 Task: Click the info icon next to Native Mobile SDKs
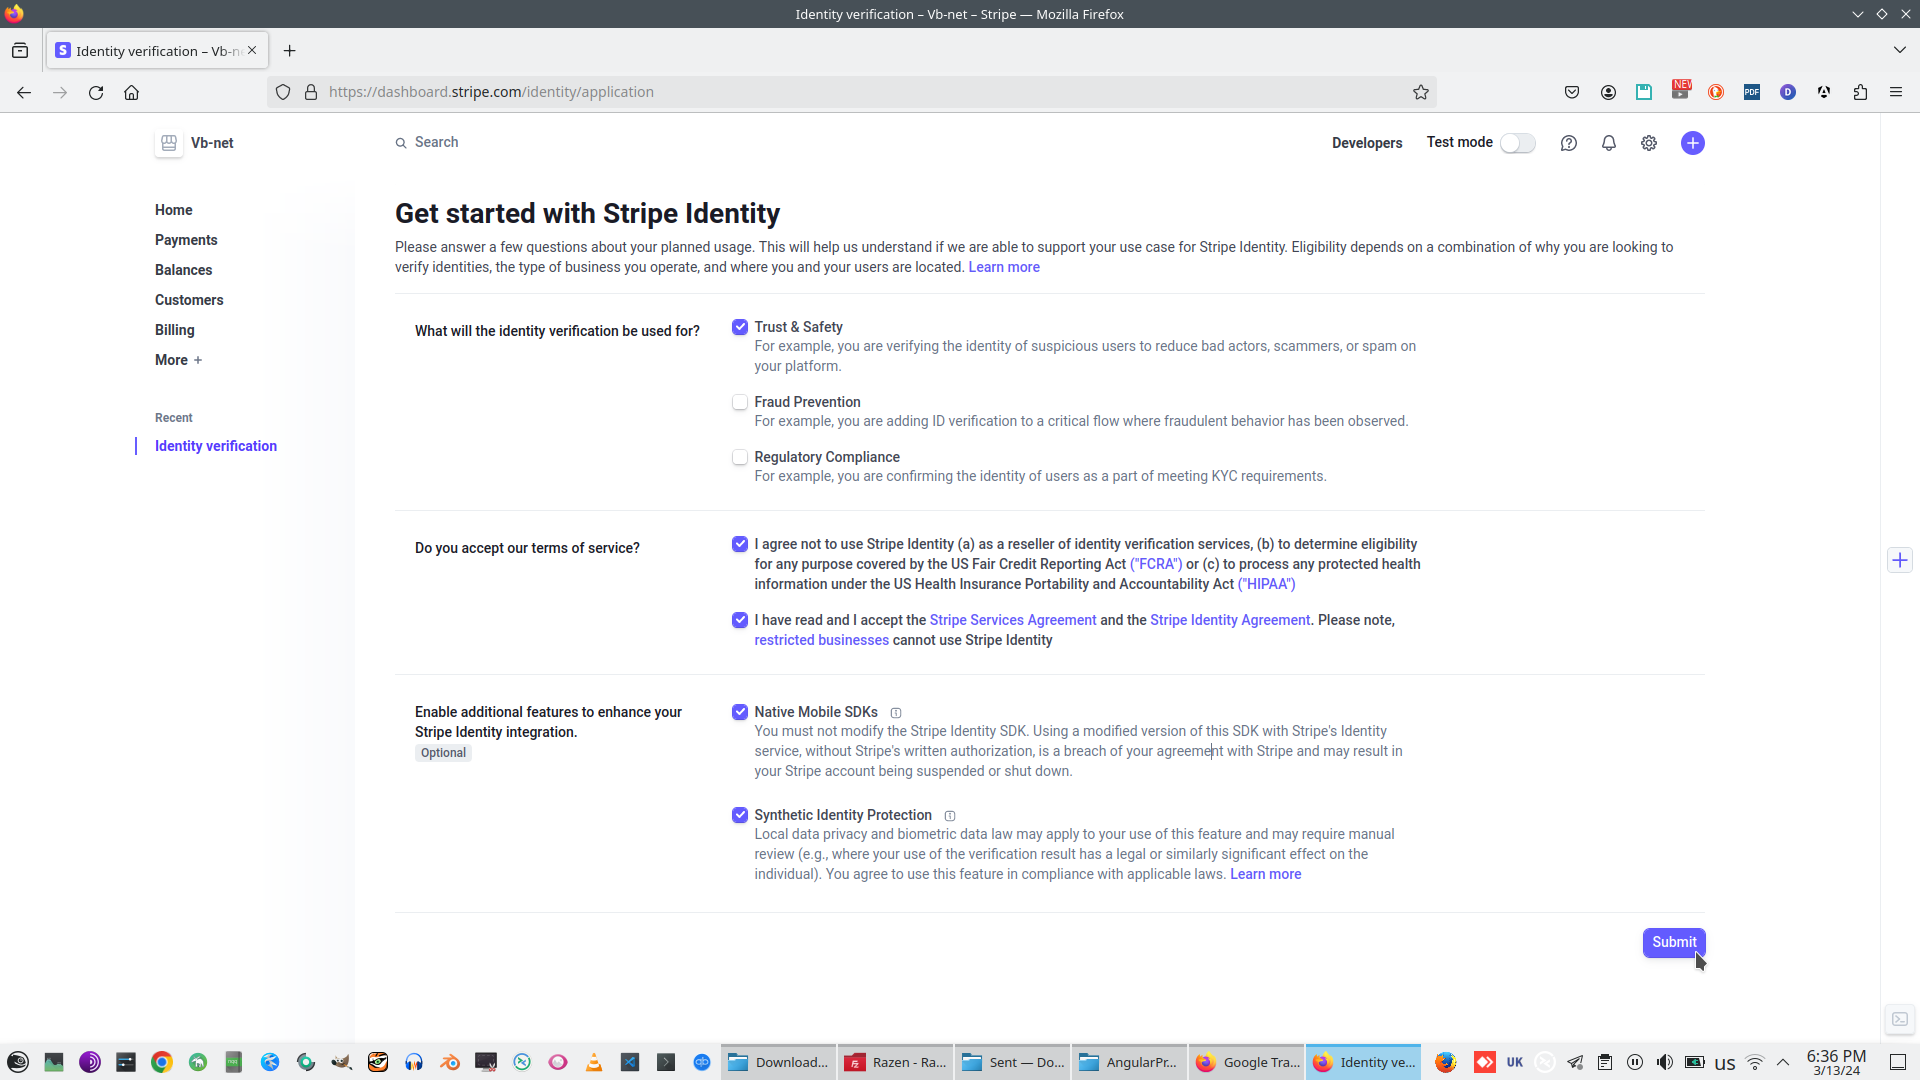tap(896, 713)
